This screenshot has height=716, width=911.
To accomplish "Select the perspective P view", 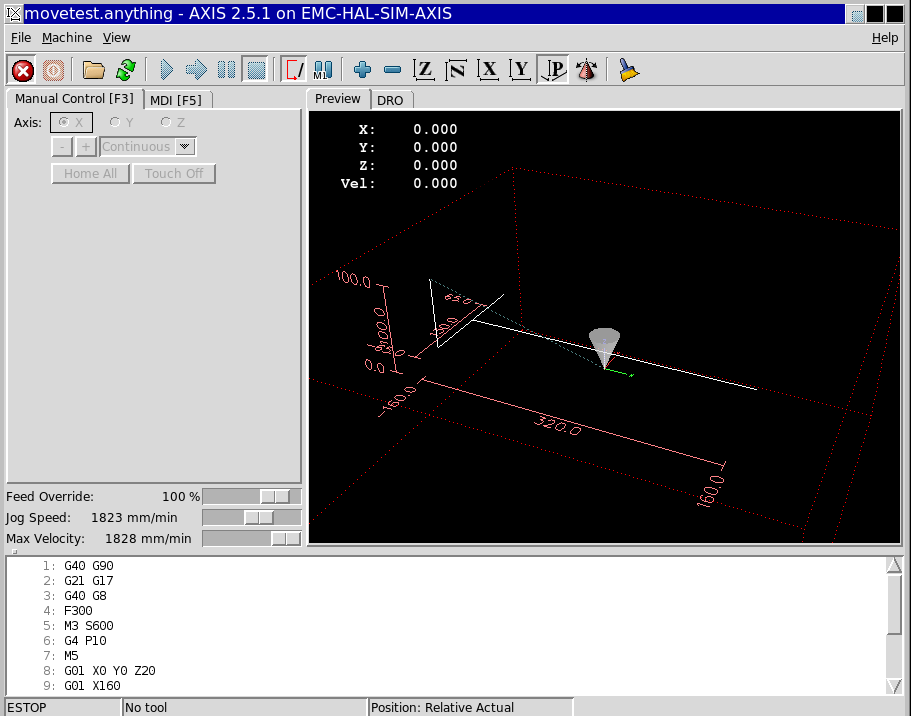I will pyautogui.click(x=553, y=70).
